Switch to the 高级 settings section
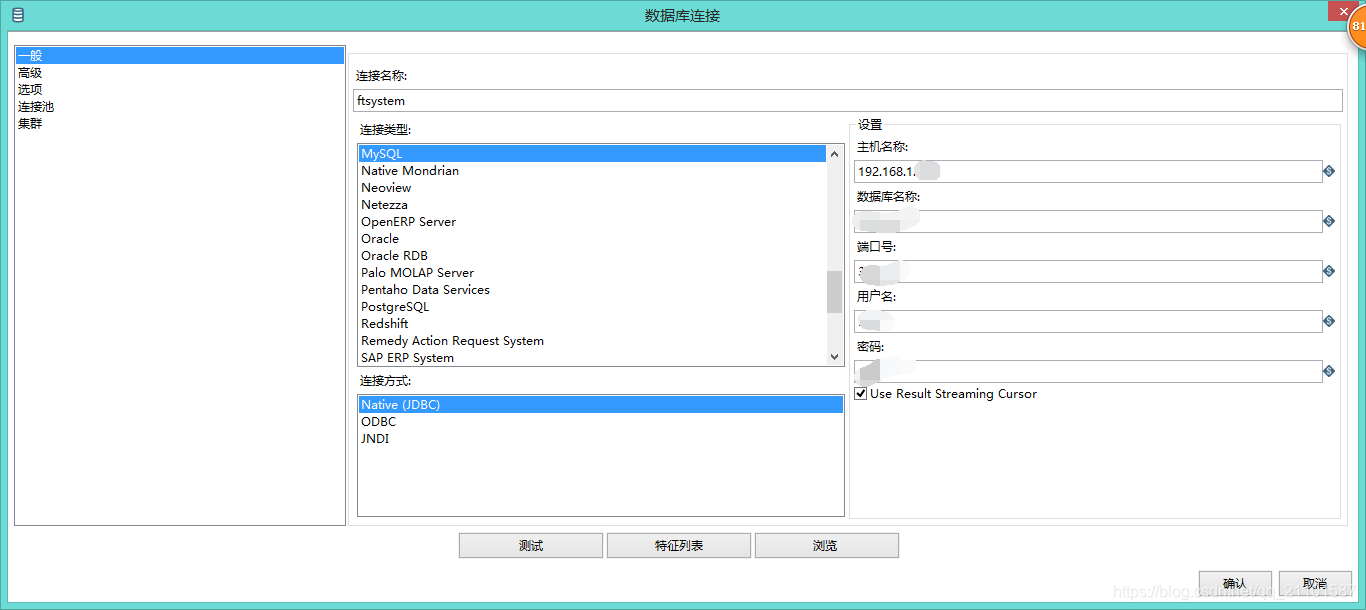 point(30,72)
